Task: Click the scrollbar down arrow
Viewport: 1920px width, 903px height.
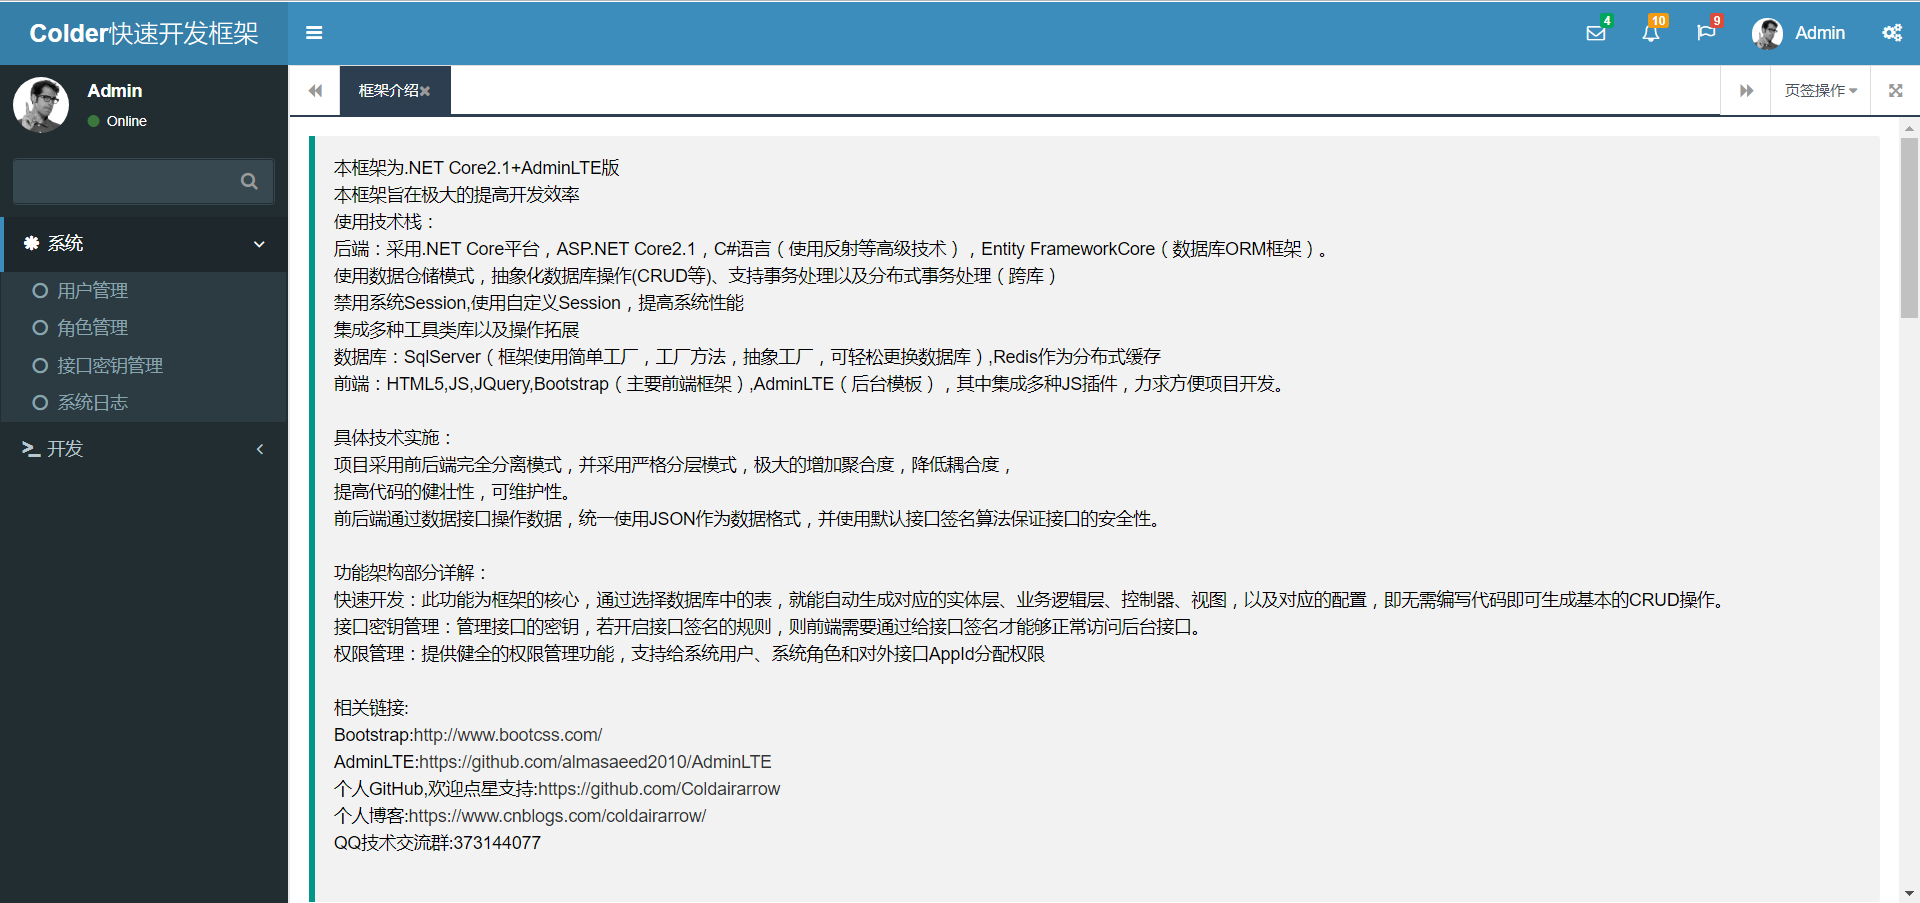Action: click(1909, 893)
